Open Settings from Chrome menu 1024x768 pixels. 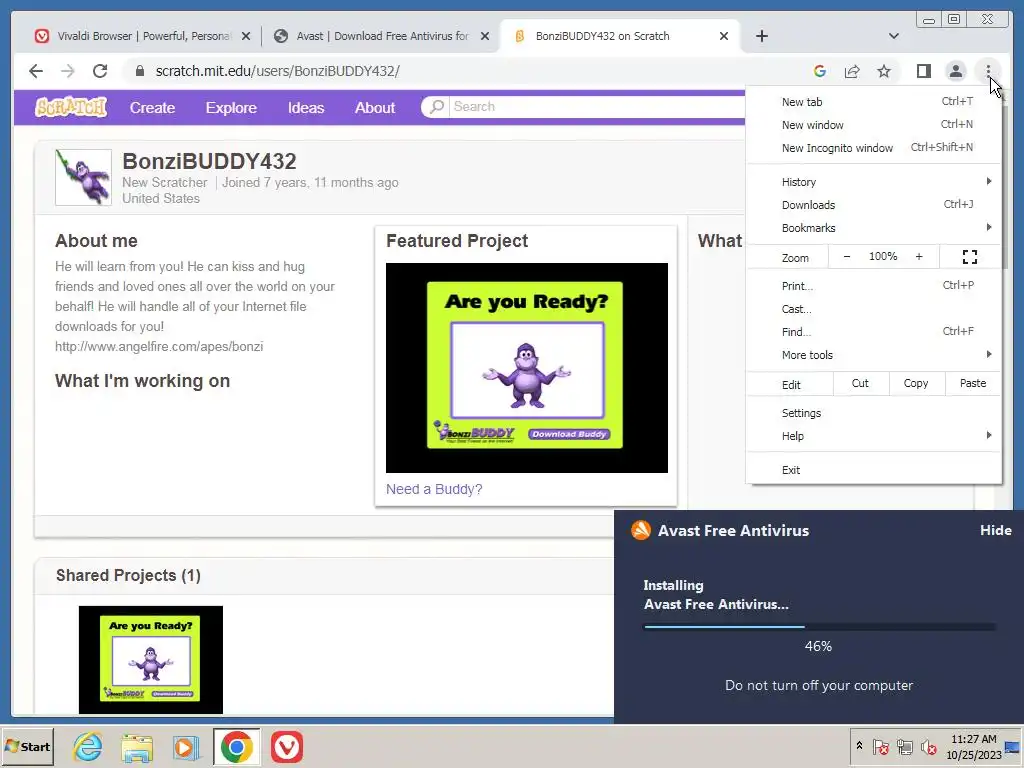(874, 413)
